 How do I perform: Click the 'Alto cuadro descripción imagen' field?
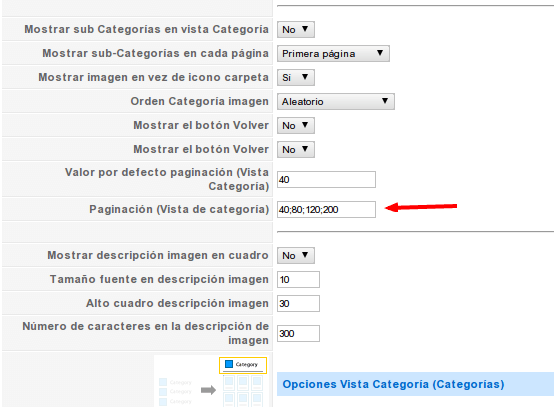[299, 304]
